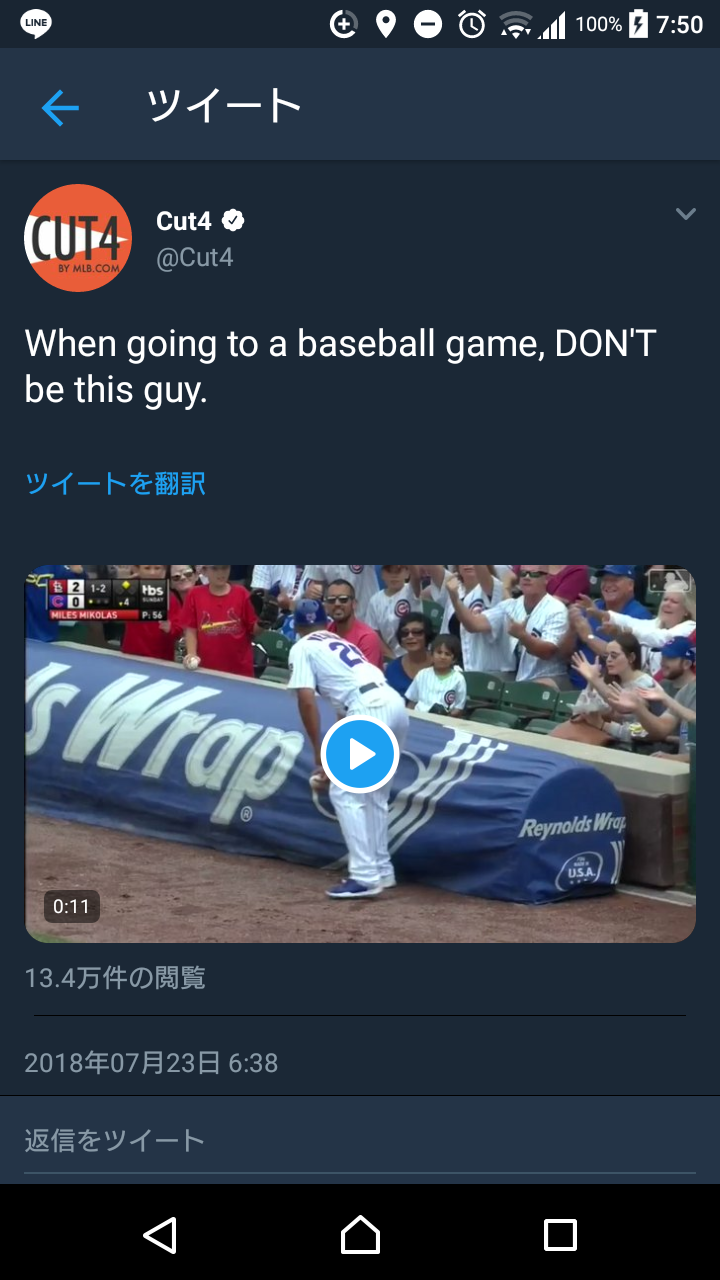Tap the Android recent apps button
Image resolution: width=720 pixels, height=1280 pixels.
pos(560,1235)
